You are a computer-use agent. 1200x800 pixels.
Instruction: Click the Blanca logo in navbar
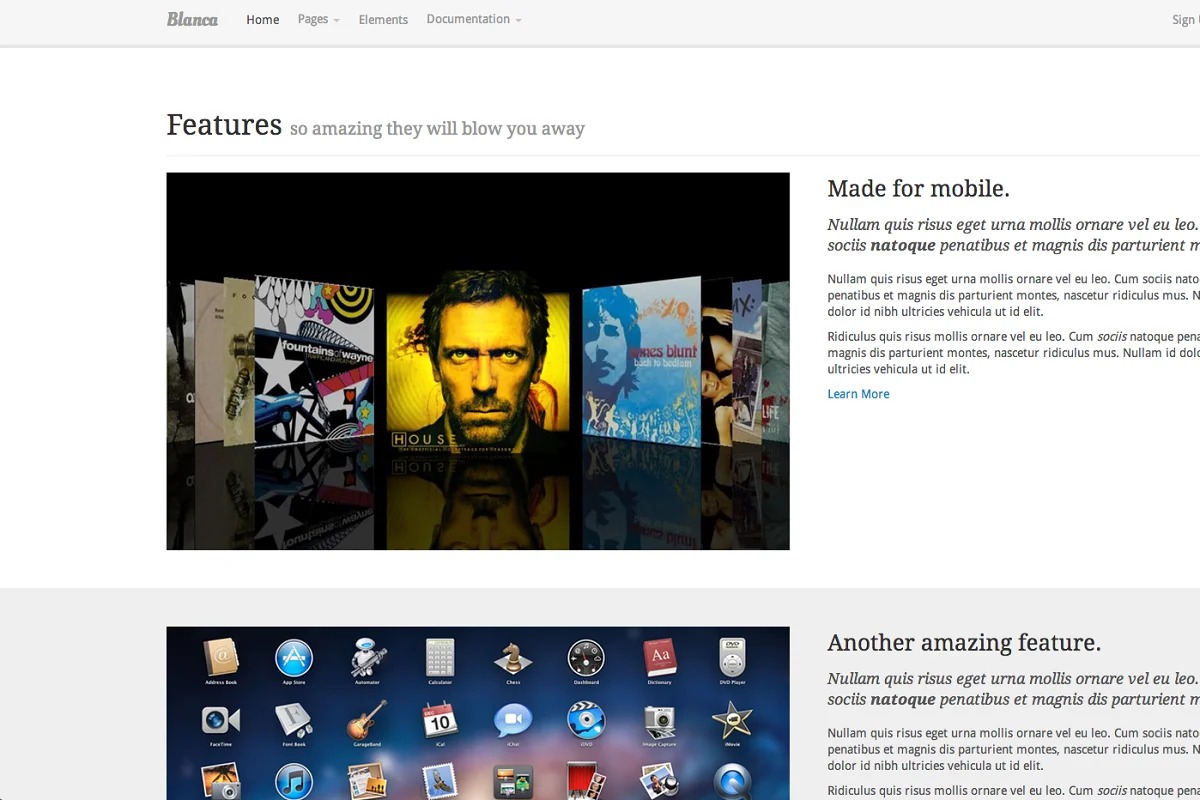point(192,19)
